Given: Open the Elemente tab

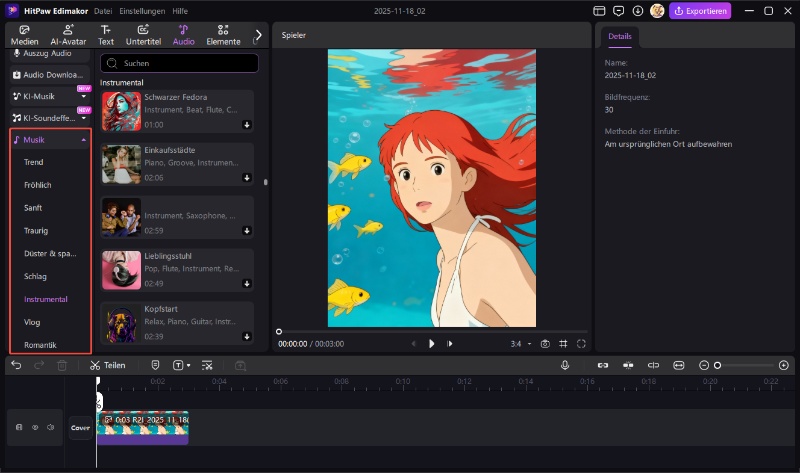Looking at the screenshot, I should 223,35.
